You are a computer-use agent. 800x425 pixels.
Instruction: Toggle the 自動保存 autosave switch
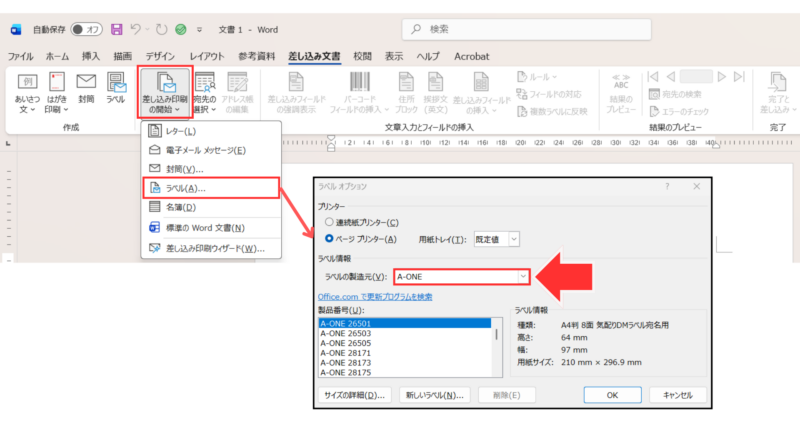point(87,30)
